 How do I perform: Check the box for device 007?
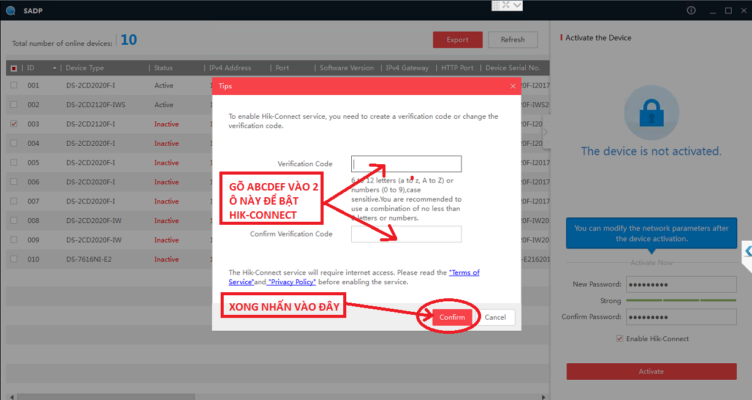tap(13, 201)
